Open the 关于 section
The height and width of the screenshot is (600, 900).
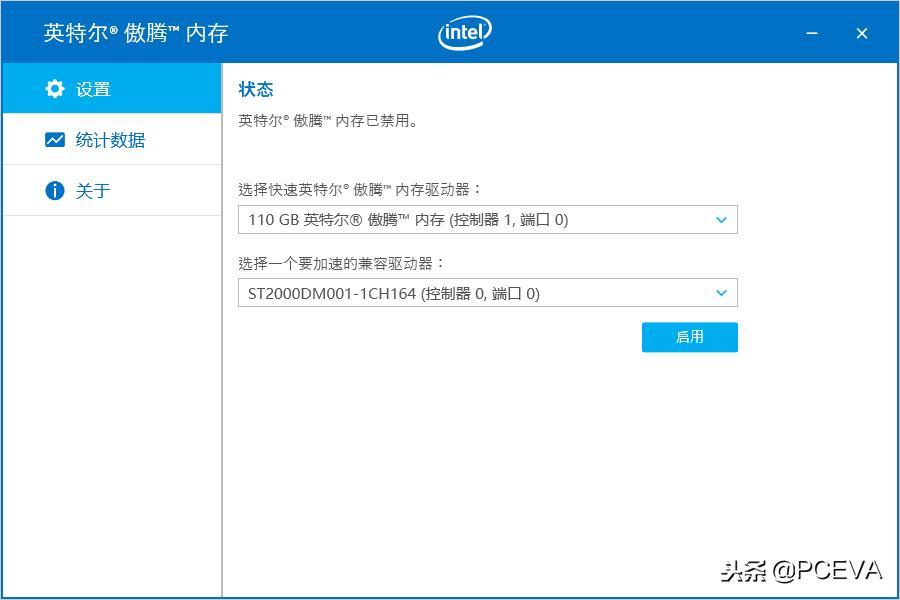coord(93,190)
